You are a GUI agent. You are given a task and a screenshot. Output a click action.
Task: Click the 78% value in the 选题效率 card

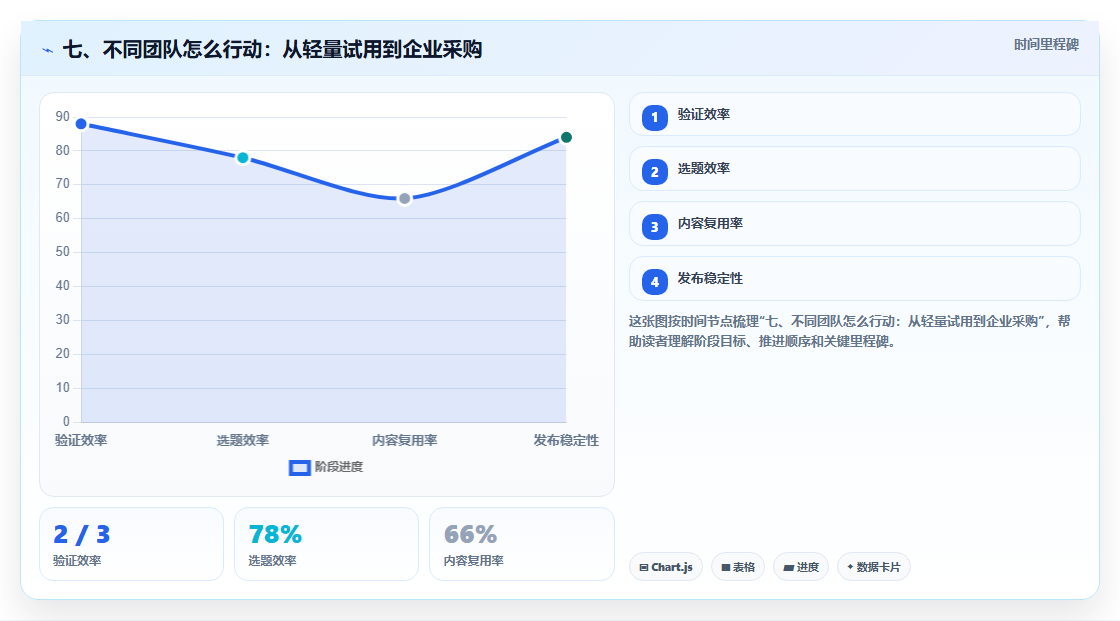pos(275,535)
